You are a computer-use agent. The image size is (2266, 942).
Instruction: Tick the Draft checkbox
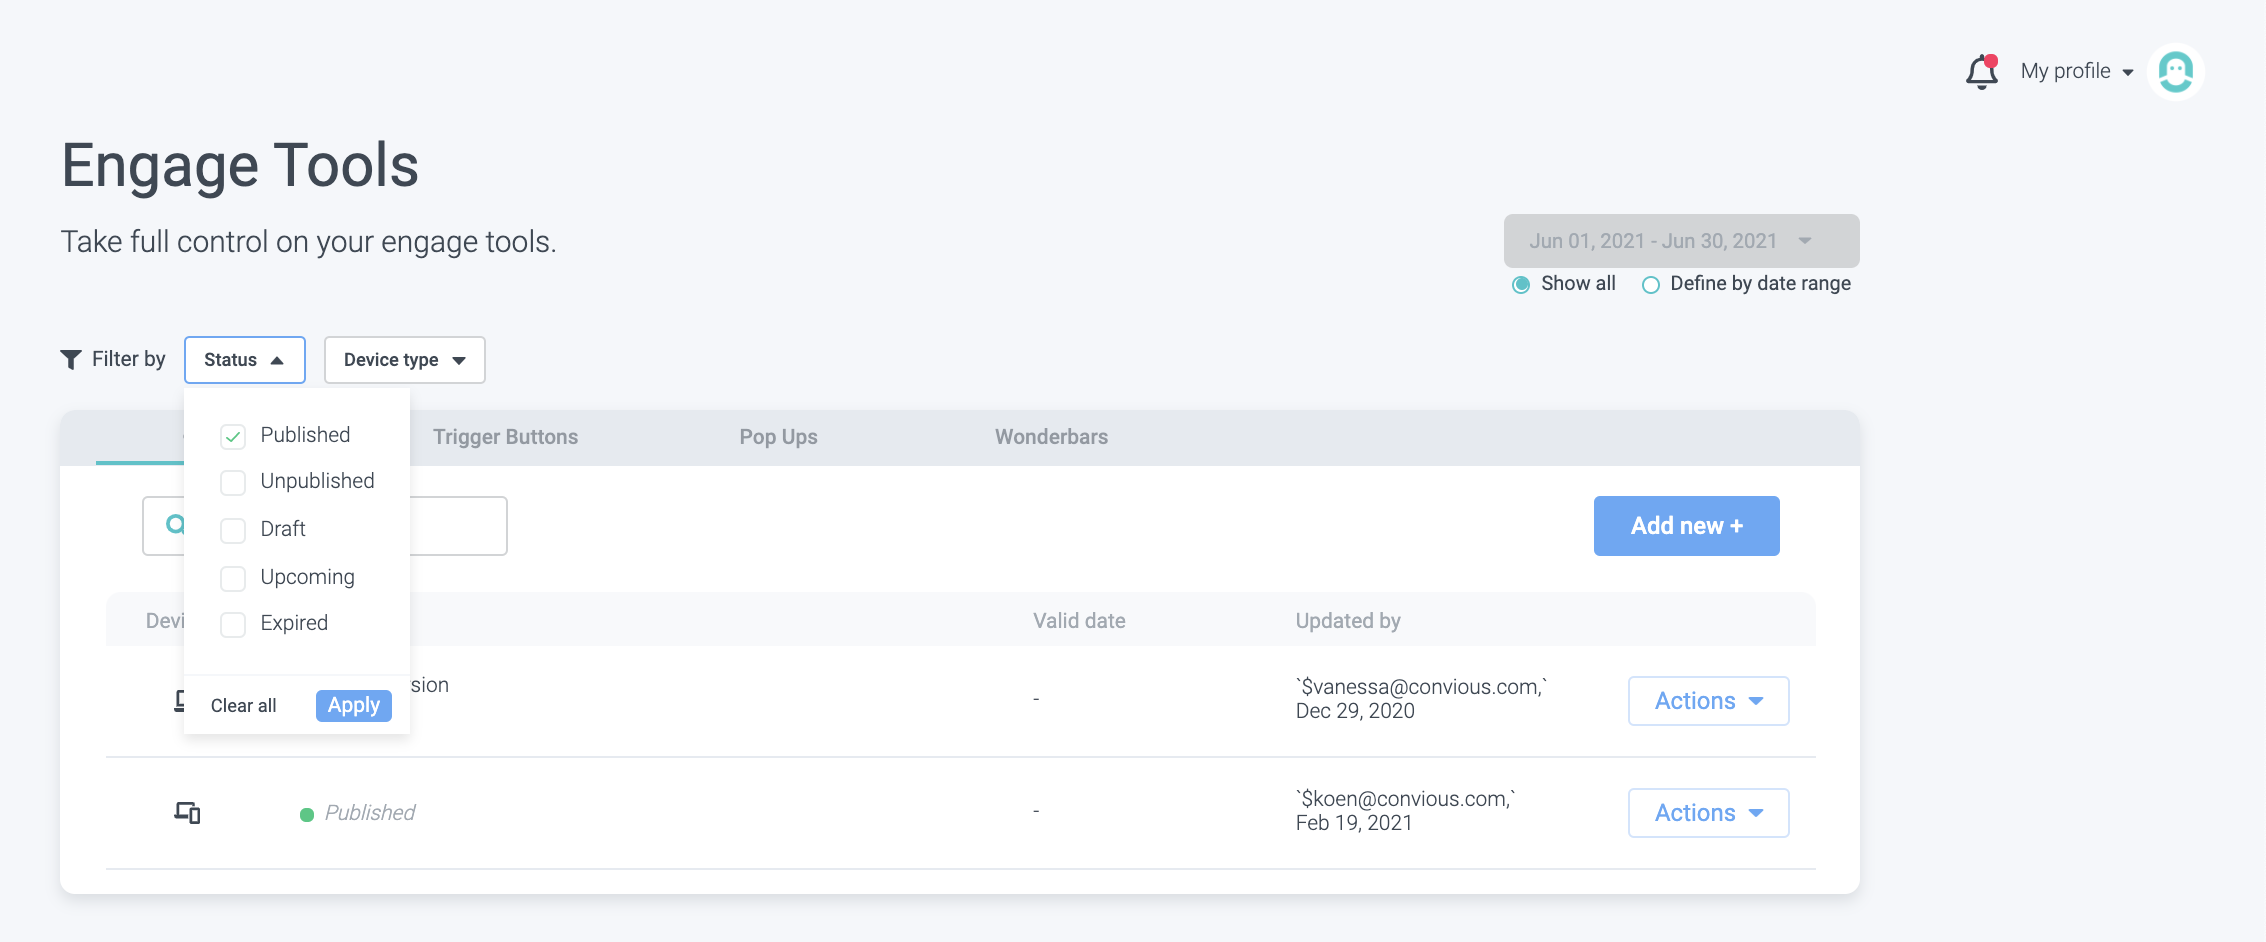point(233,530)
